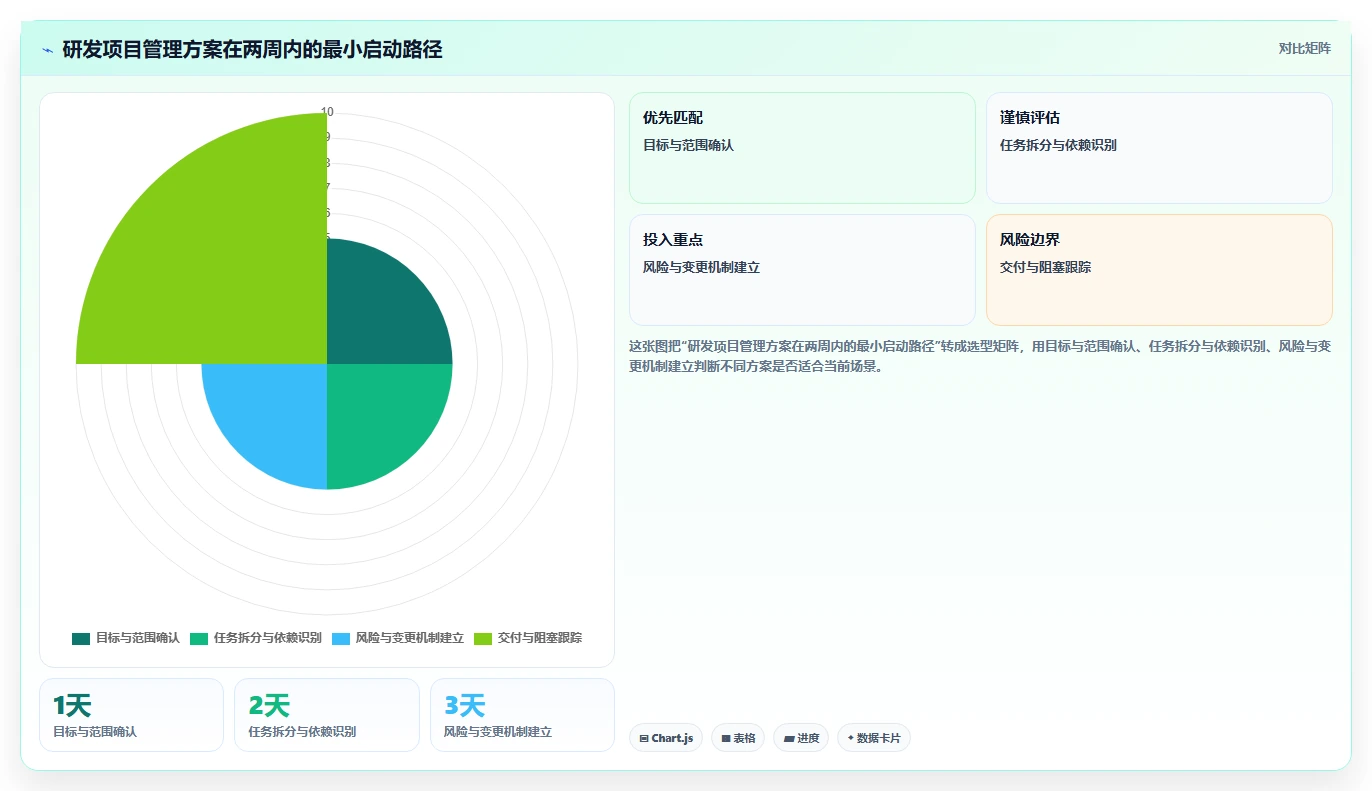Click the header icon beside the title
1372x791 pixels.
click(x=47, y=49)
